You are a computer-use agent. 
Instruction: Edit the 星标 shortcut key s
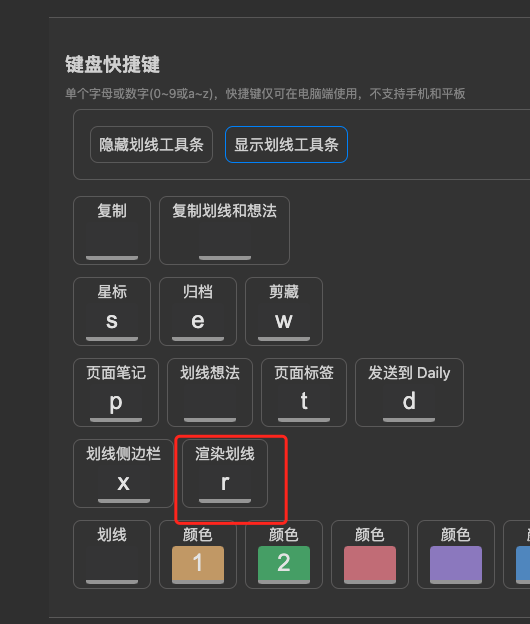[x=112, y=323]
